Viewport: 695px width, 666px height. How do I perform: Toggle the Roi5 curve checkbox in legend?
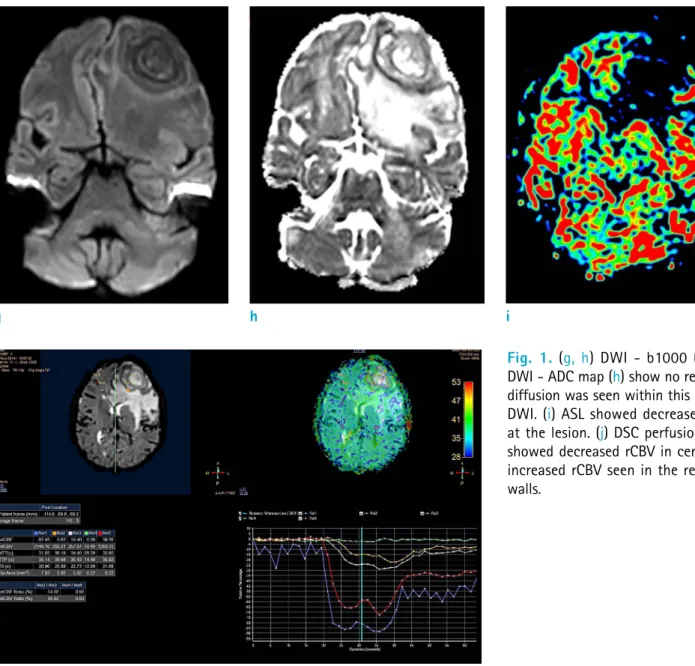(301, 518)
